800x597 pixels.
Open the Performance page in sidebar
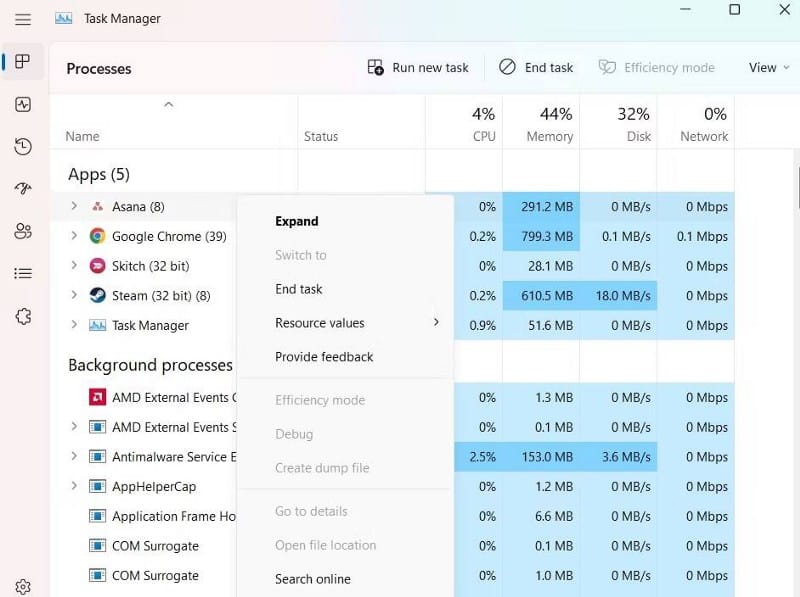click(x=23, y=104)
